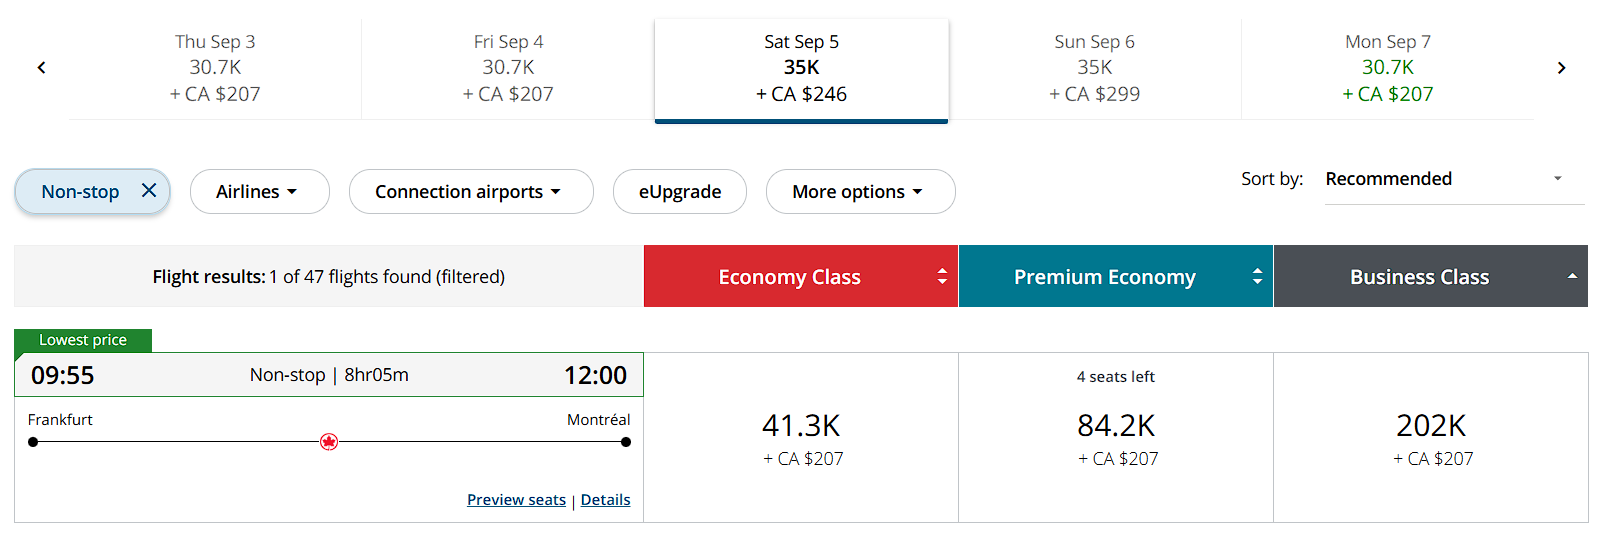
Task: Select the 202K Business Class fare
Action: click(x=1431, y=438)
